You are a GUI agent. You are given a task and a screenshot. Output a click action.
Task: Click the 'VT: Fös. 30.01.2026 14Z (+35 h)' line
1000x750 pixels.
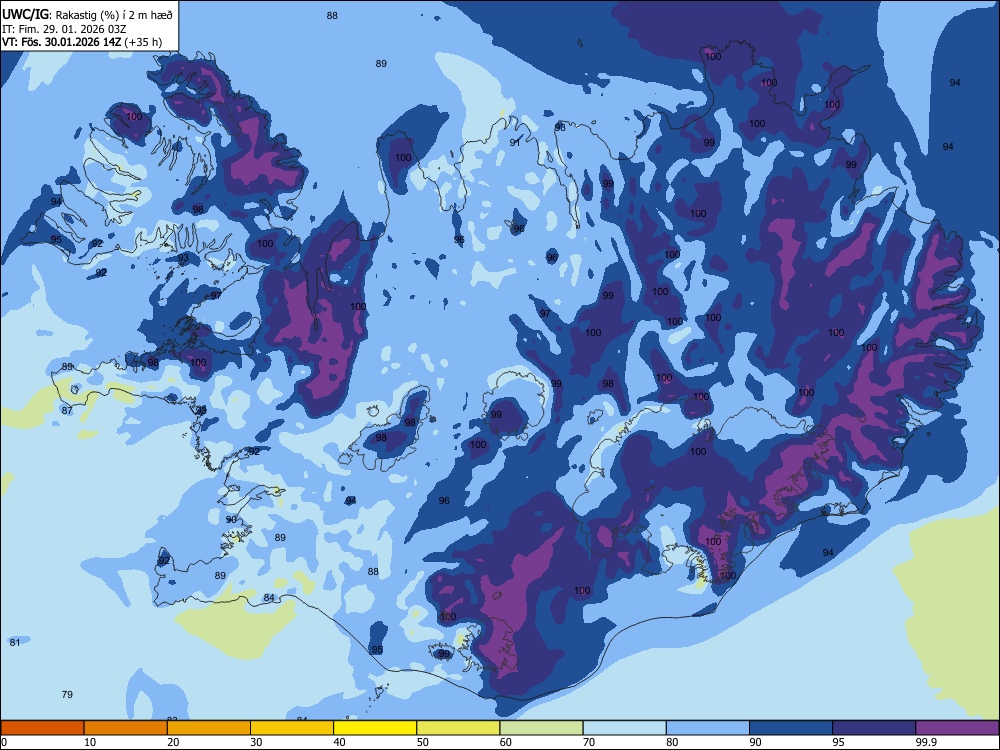pos(82,42)
